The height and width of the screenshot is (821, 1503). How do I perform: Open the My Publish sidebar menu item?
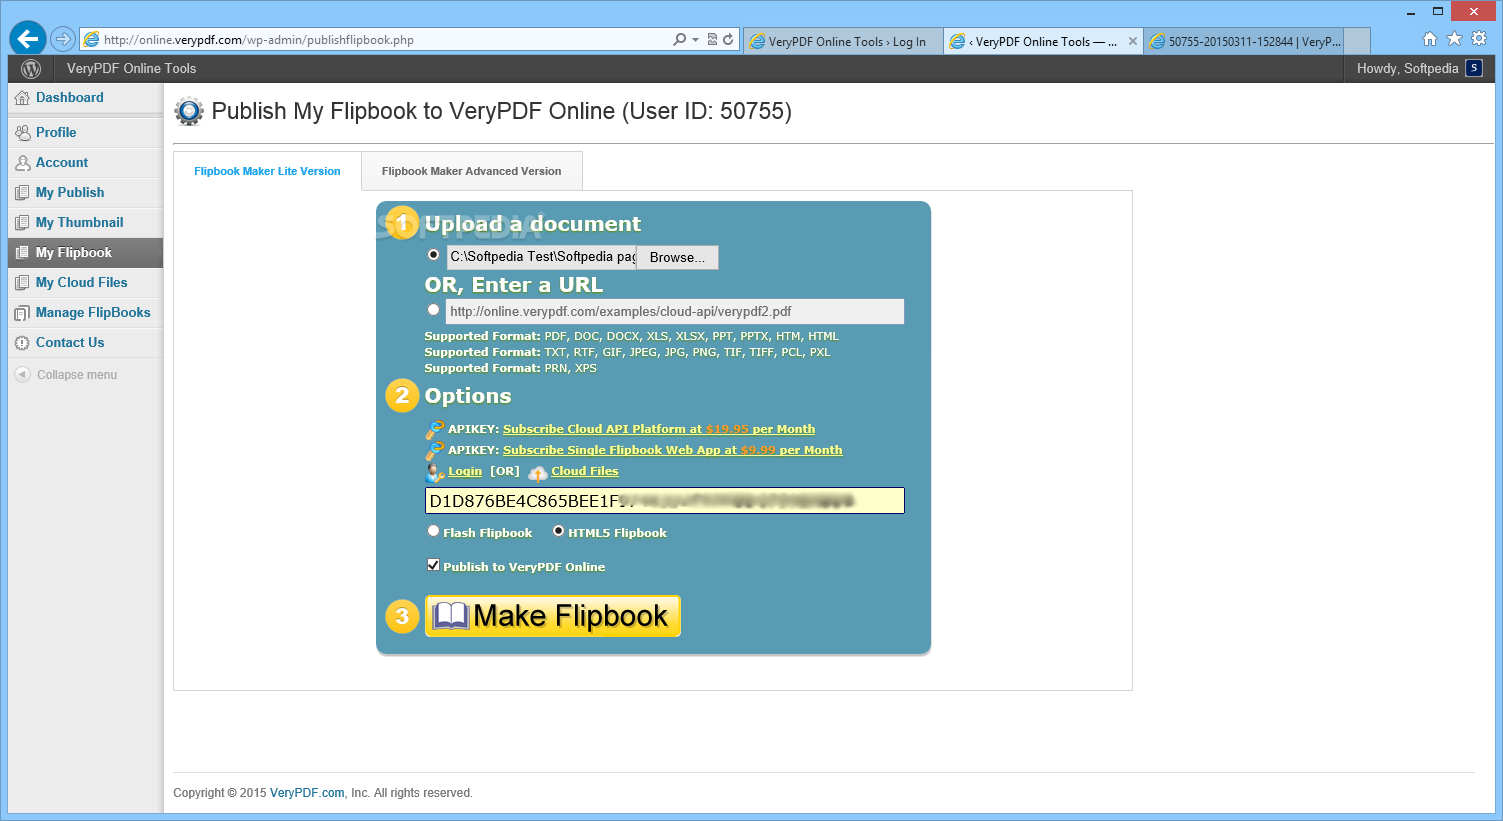(x=85, y=193)
